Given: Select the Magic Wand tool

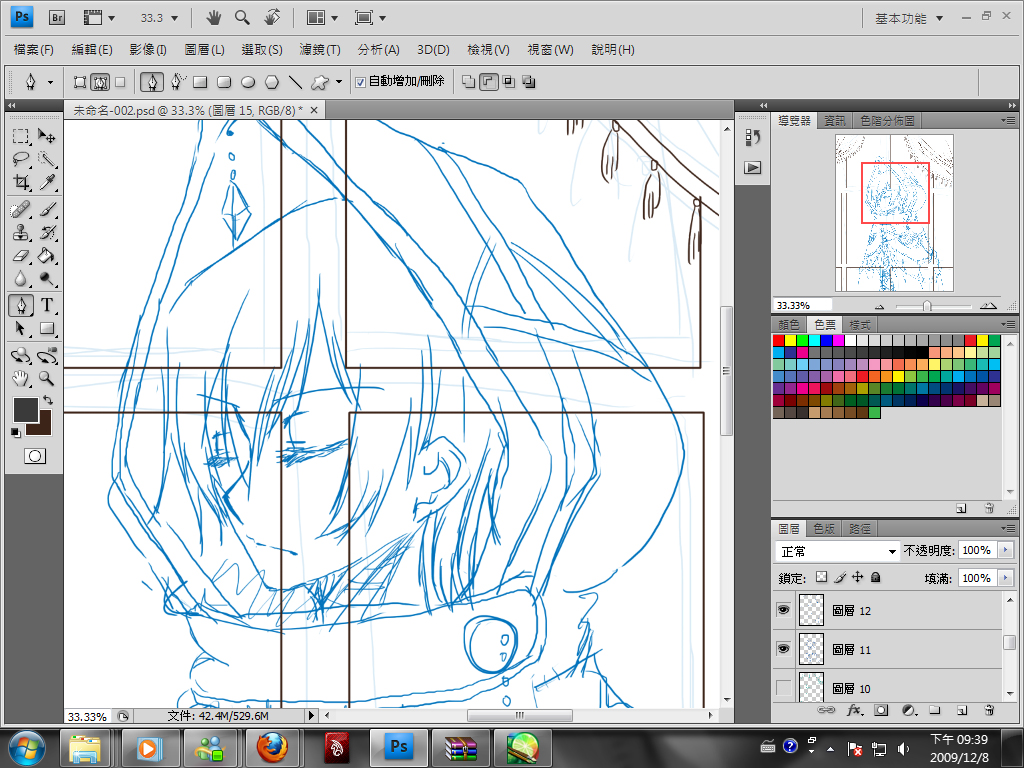Looking at the screenshot, I should click(46, 159).
